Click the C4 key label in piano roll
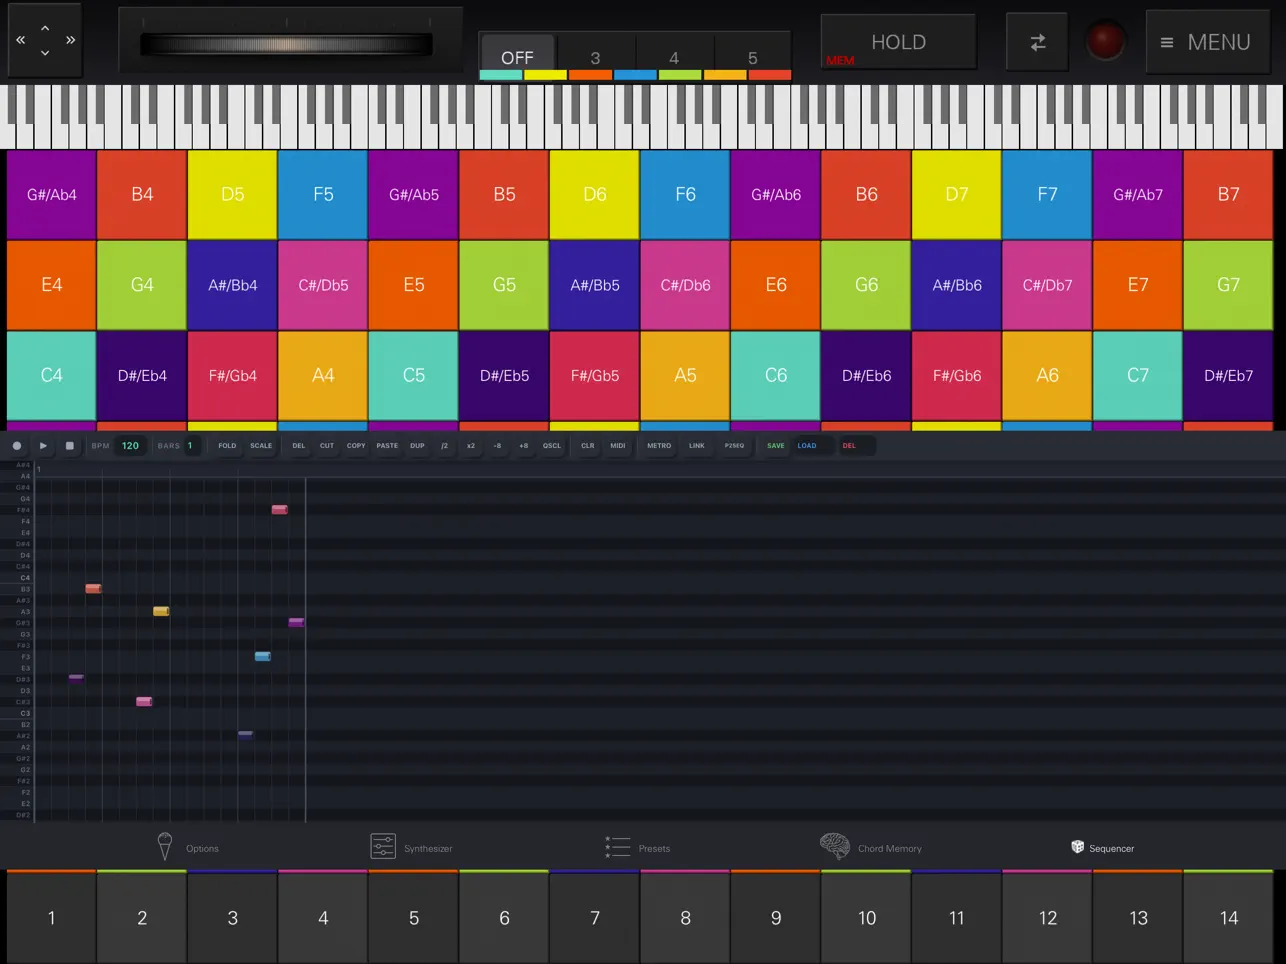This screenshot has height=964, width=1286. (x=25, y=578)
